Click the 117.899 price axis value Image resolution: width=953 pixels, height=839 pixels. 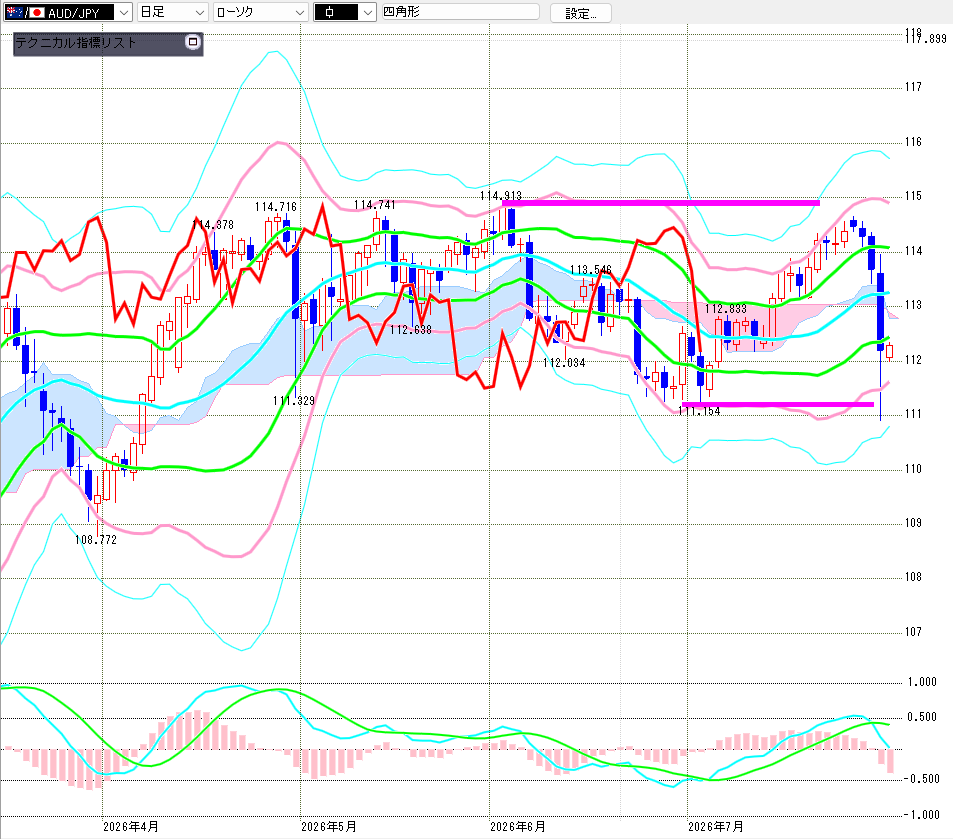pyautogui.click(x=926, y=39)
